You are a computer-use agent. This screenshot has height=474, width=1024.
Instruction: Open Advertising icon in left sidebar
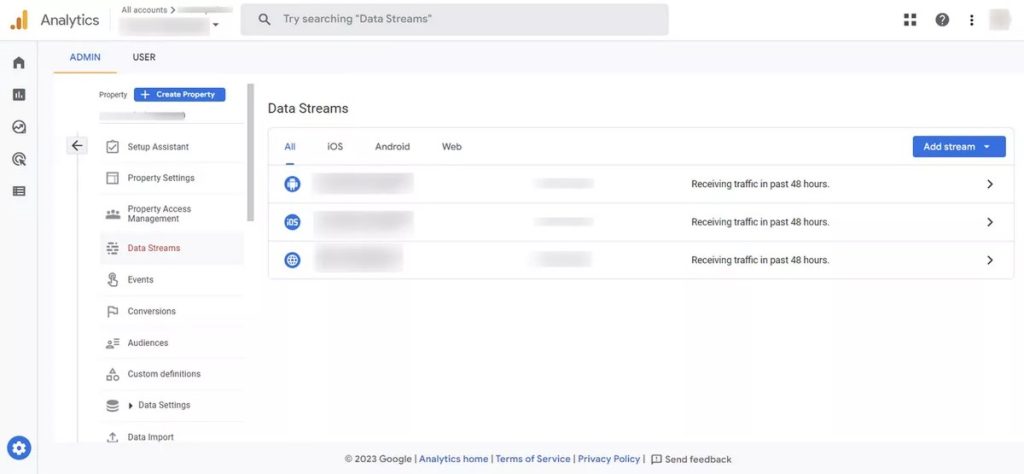18,159
